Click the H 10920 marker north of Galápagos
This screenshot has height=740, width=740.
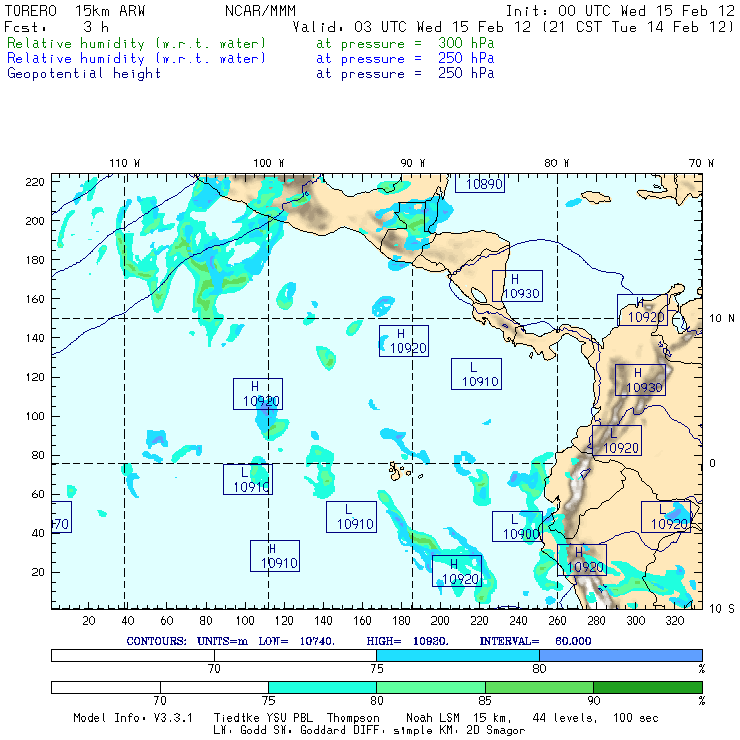click(404, 341)
